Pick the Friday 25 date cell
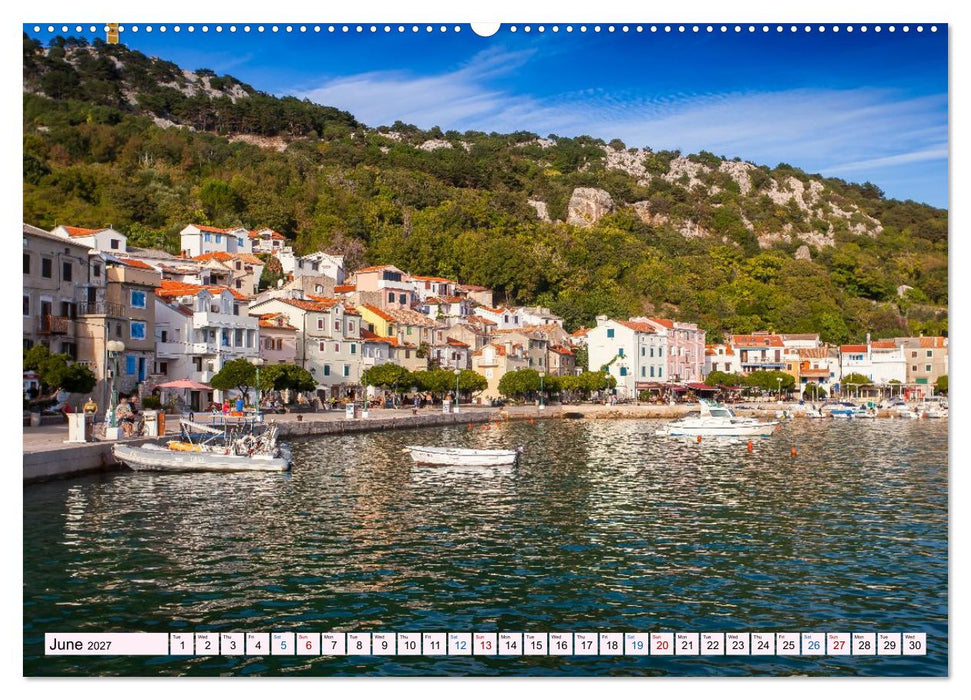 click(x=788, y=644)
